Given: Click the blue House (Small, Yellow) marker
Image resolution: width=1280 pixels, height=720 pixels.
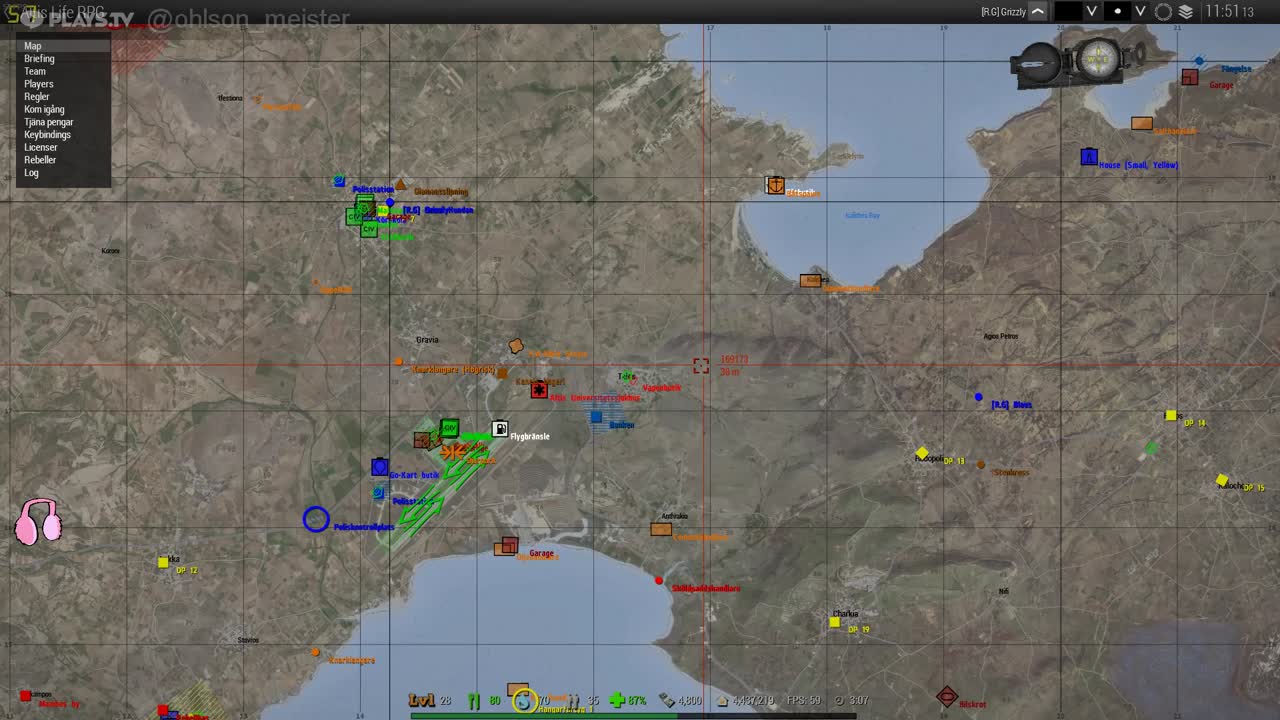Looking at the screenshot, I should click(1089, 157).
